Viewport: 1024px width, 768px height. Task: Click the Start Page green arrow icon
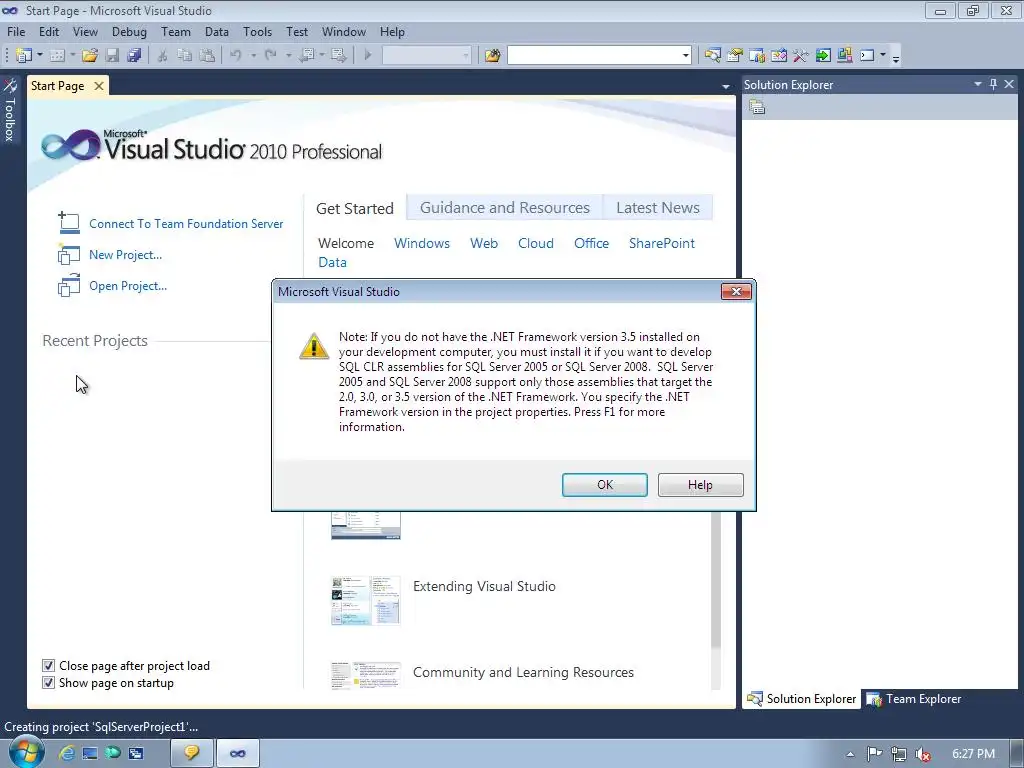tap(823, 56)
